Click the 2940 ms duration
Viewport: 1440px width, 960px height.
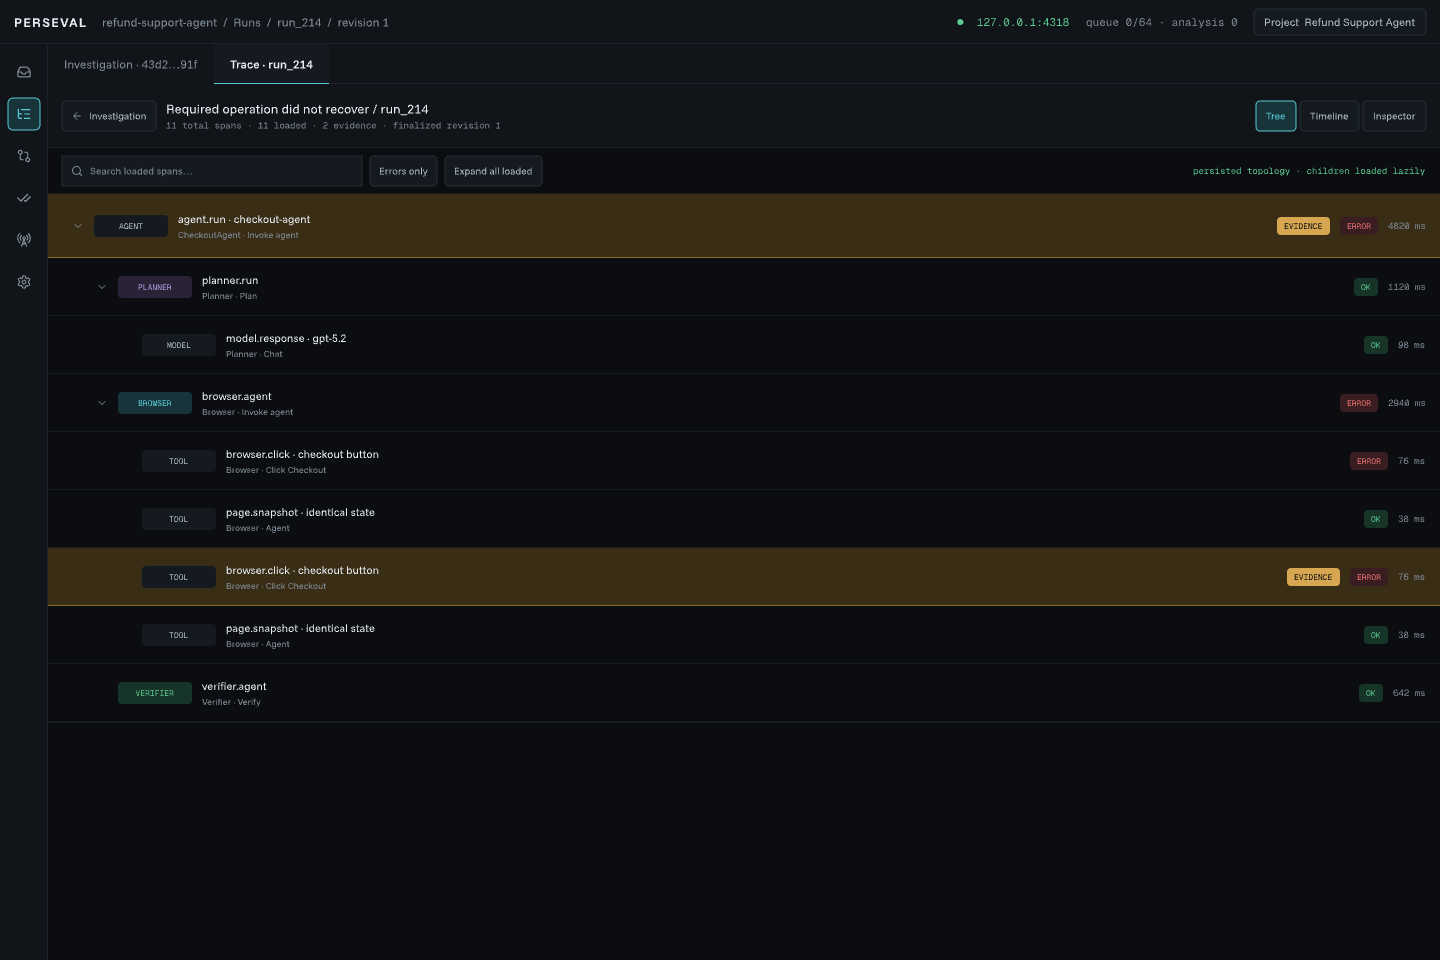[x=1407, y=403]
